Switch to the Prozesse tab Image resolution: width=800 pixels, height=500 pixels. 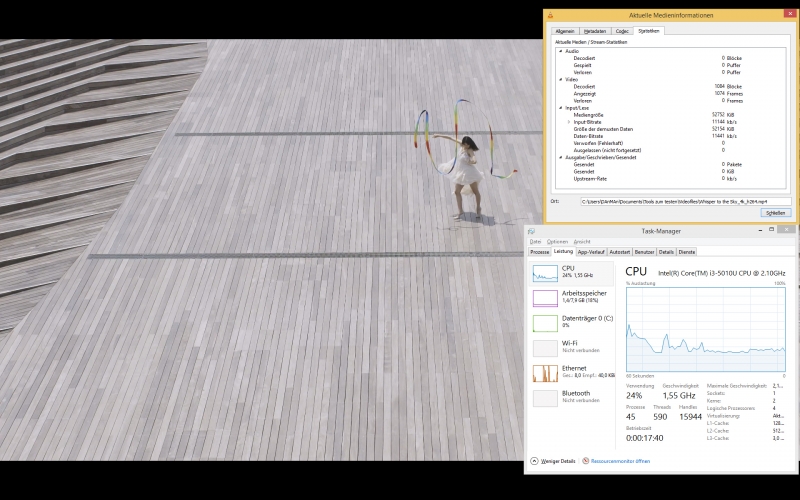point(539,252)
